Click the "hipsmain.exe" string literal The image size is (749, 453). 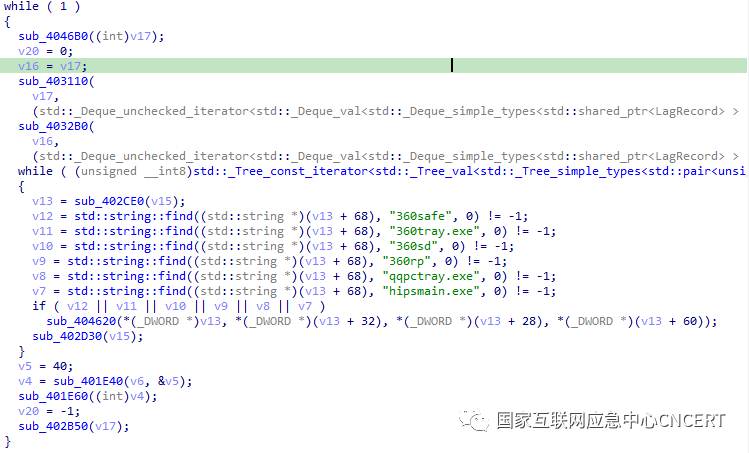[431, 291]
